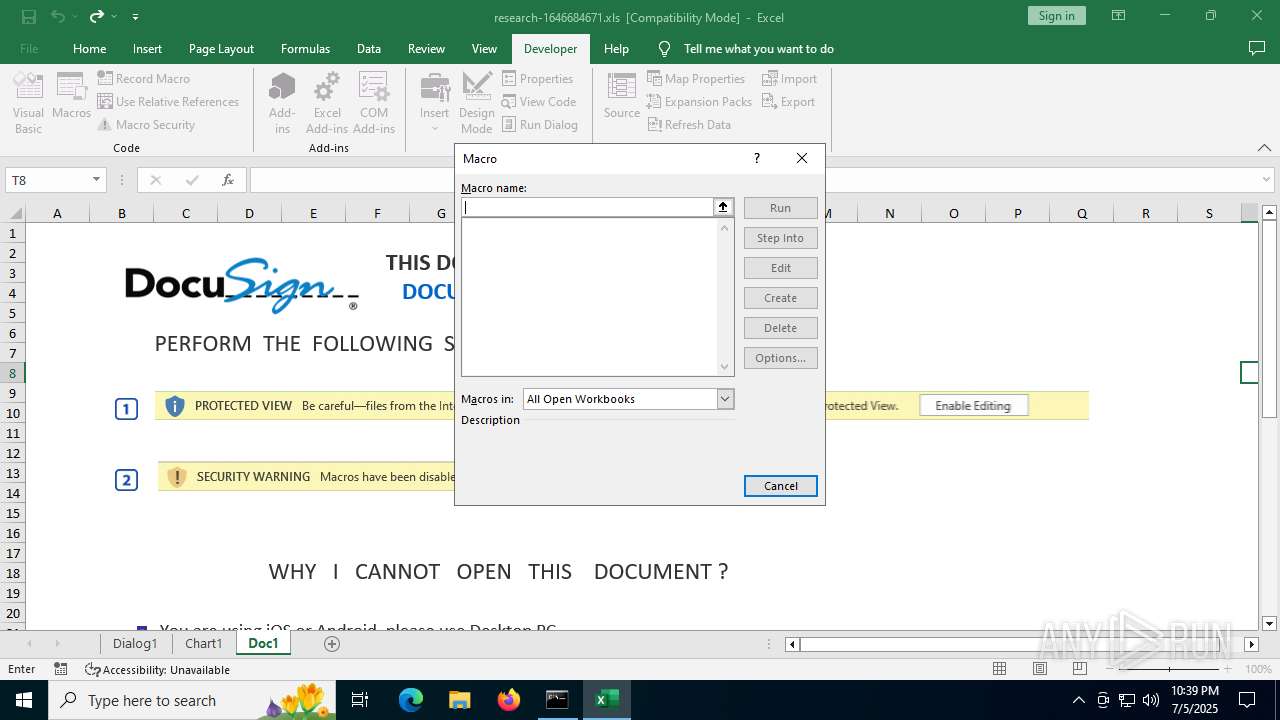The image size is (1280, 720).
Task: Select the Dialog1 sheet tab
Action: coord(135,644)
